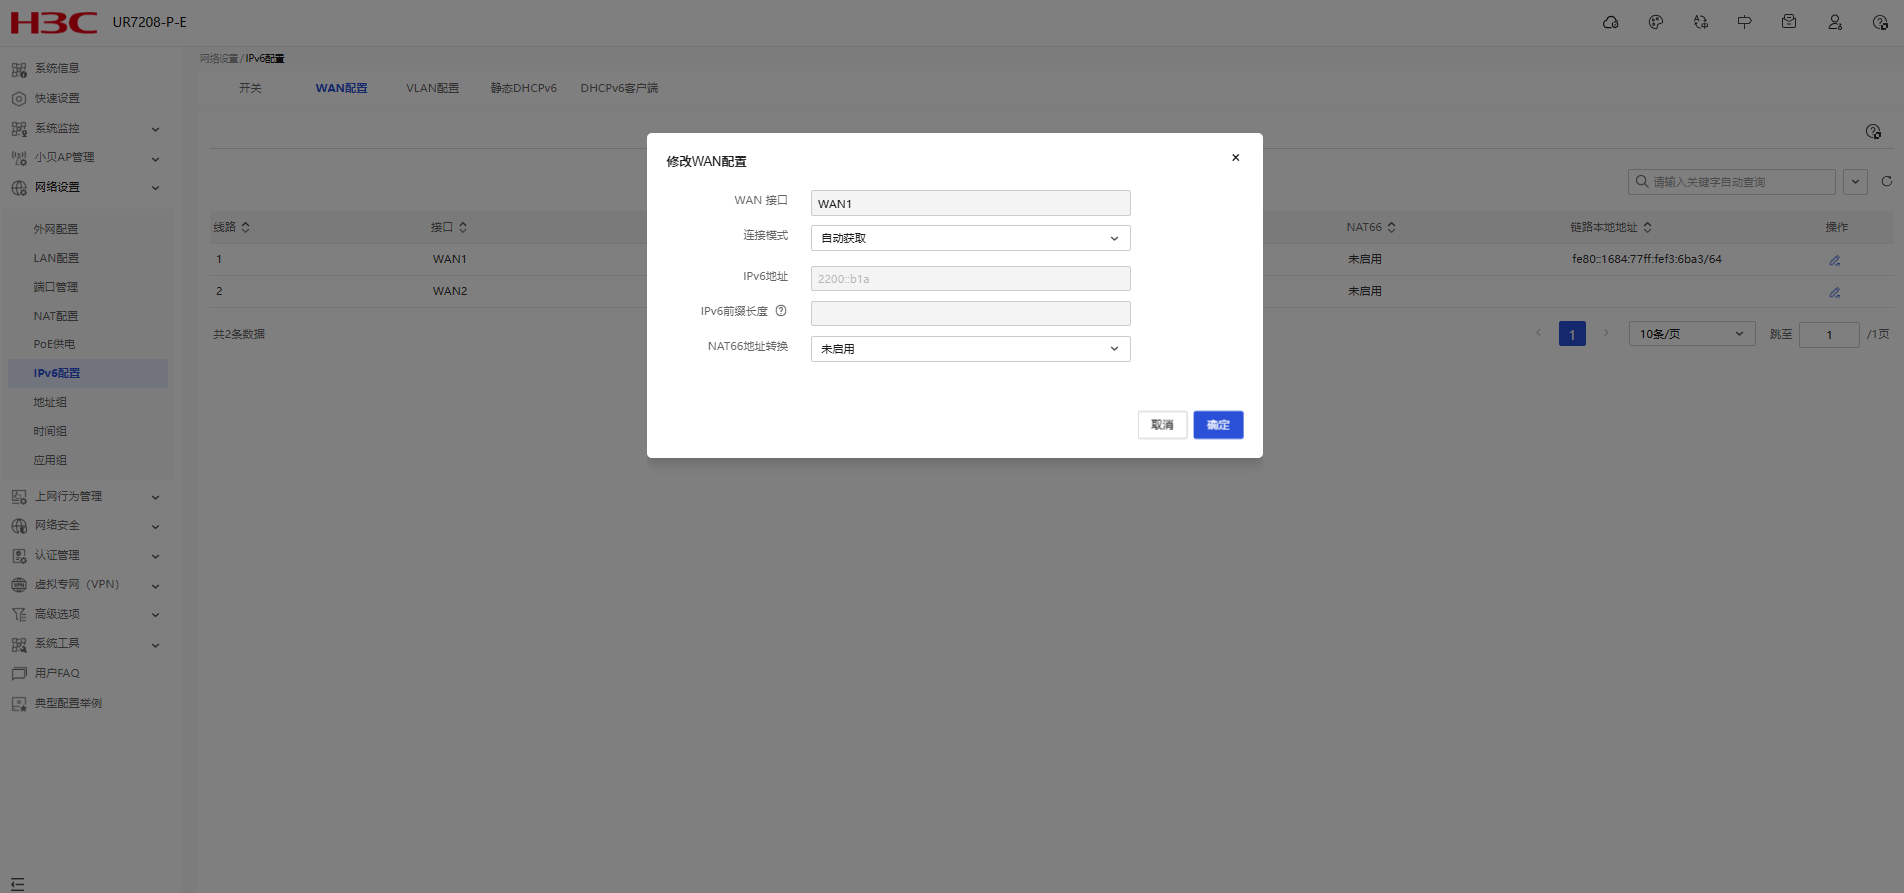Open the 10条/页 page size selector
Viewport: 1904px width, 893px height.
click(1691, 334)
